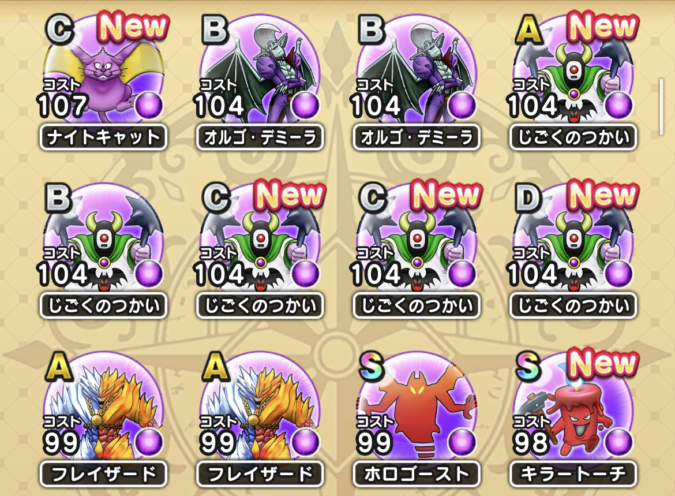Pick the D-rank じごくのつかい monster icon

coord(573,239)
